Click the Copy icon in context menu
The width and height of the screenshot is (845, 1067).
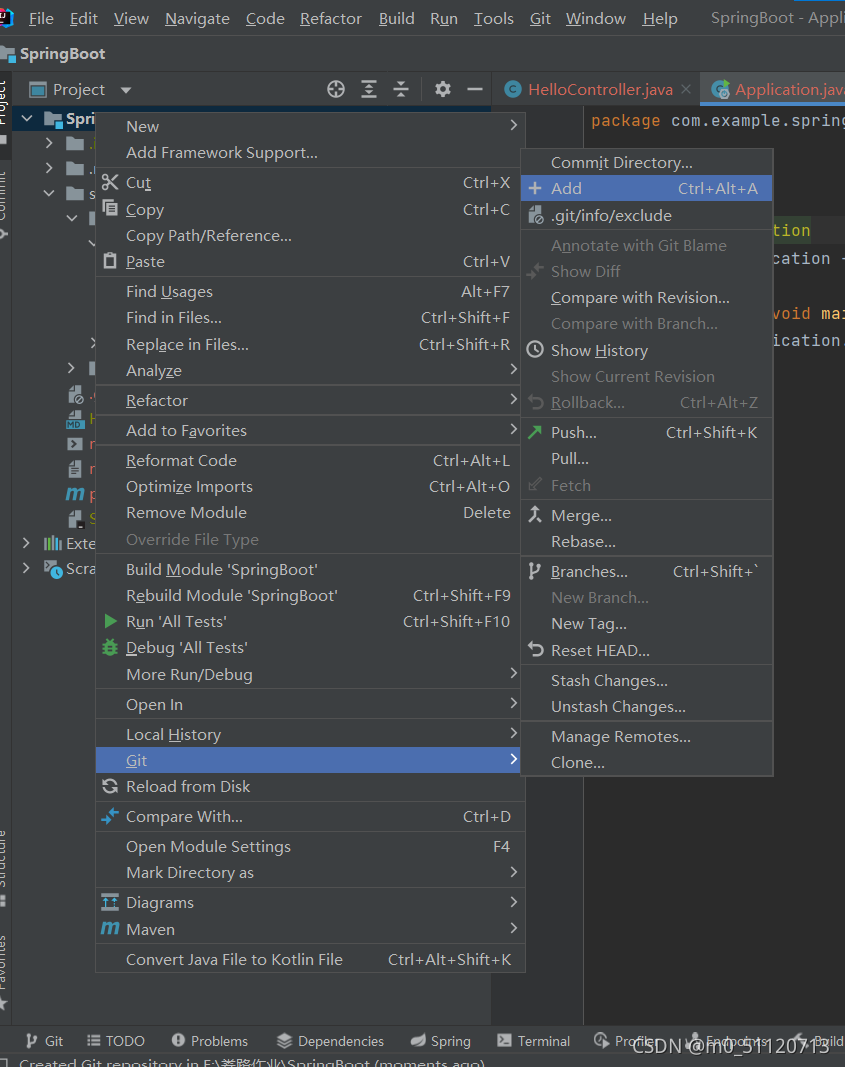tap(110, 208)
